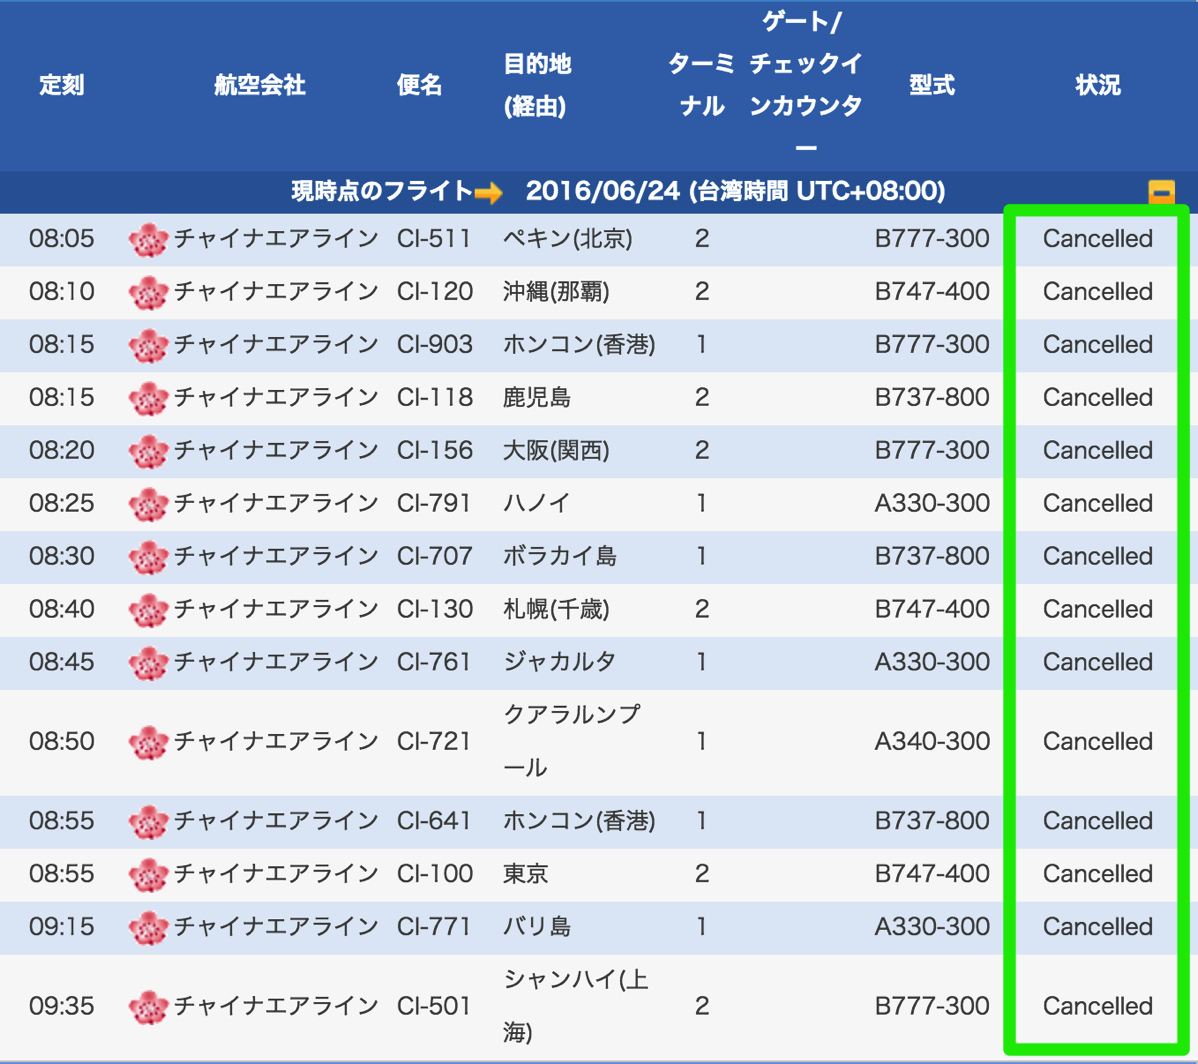
Task: Click the 08:55 time for flight CI-641
Action: pyautogui.click(x=62, y=821)
